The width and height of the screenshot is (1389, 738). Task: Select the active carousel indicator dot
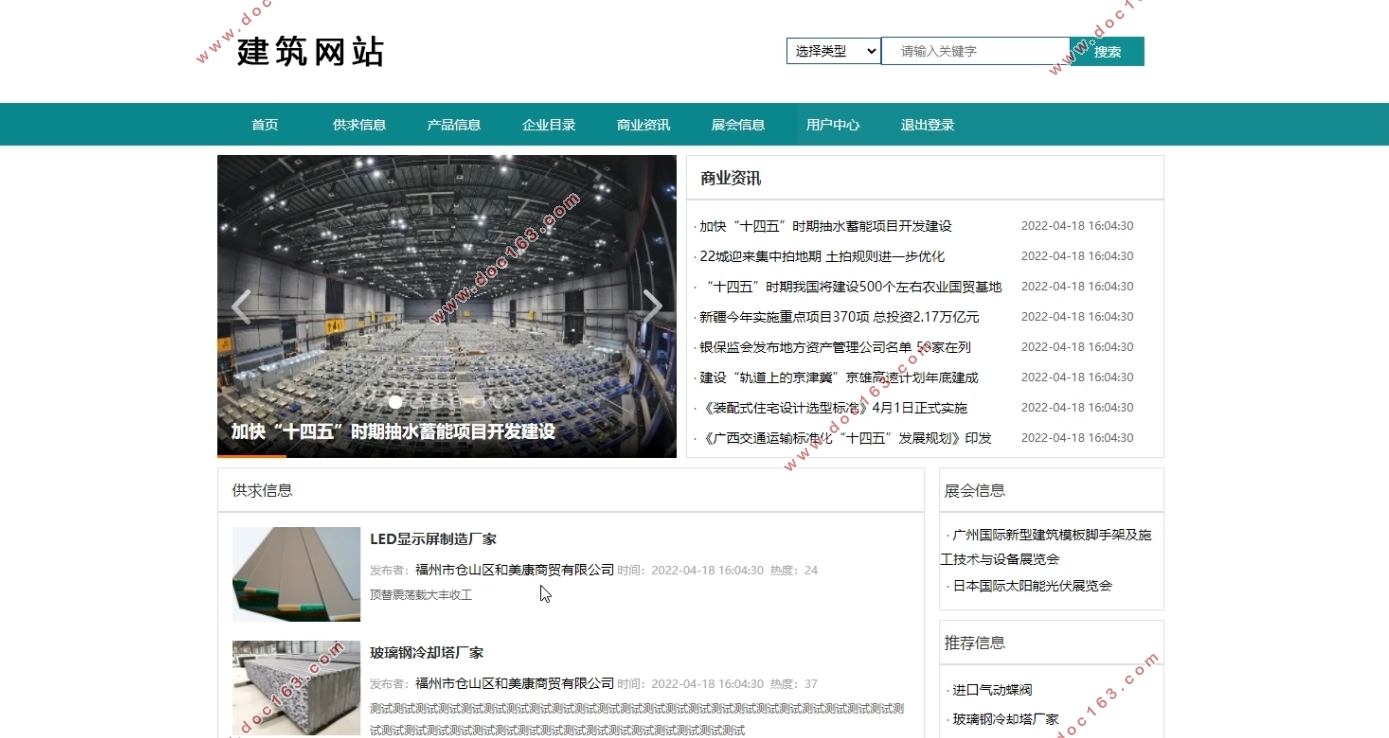pyautogui.click(x=396, y=402)
